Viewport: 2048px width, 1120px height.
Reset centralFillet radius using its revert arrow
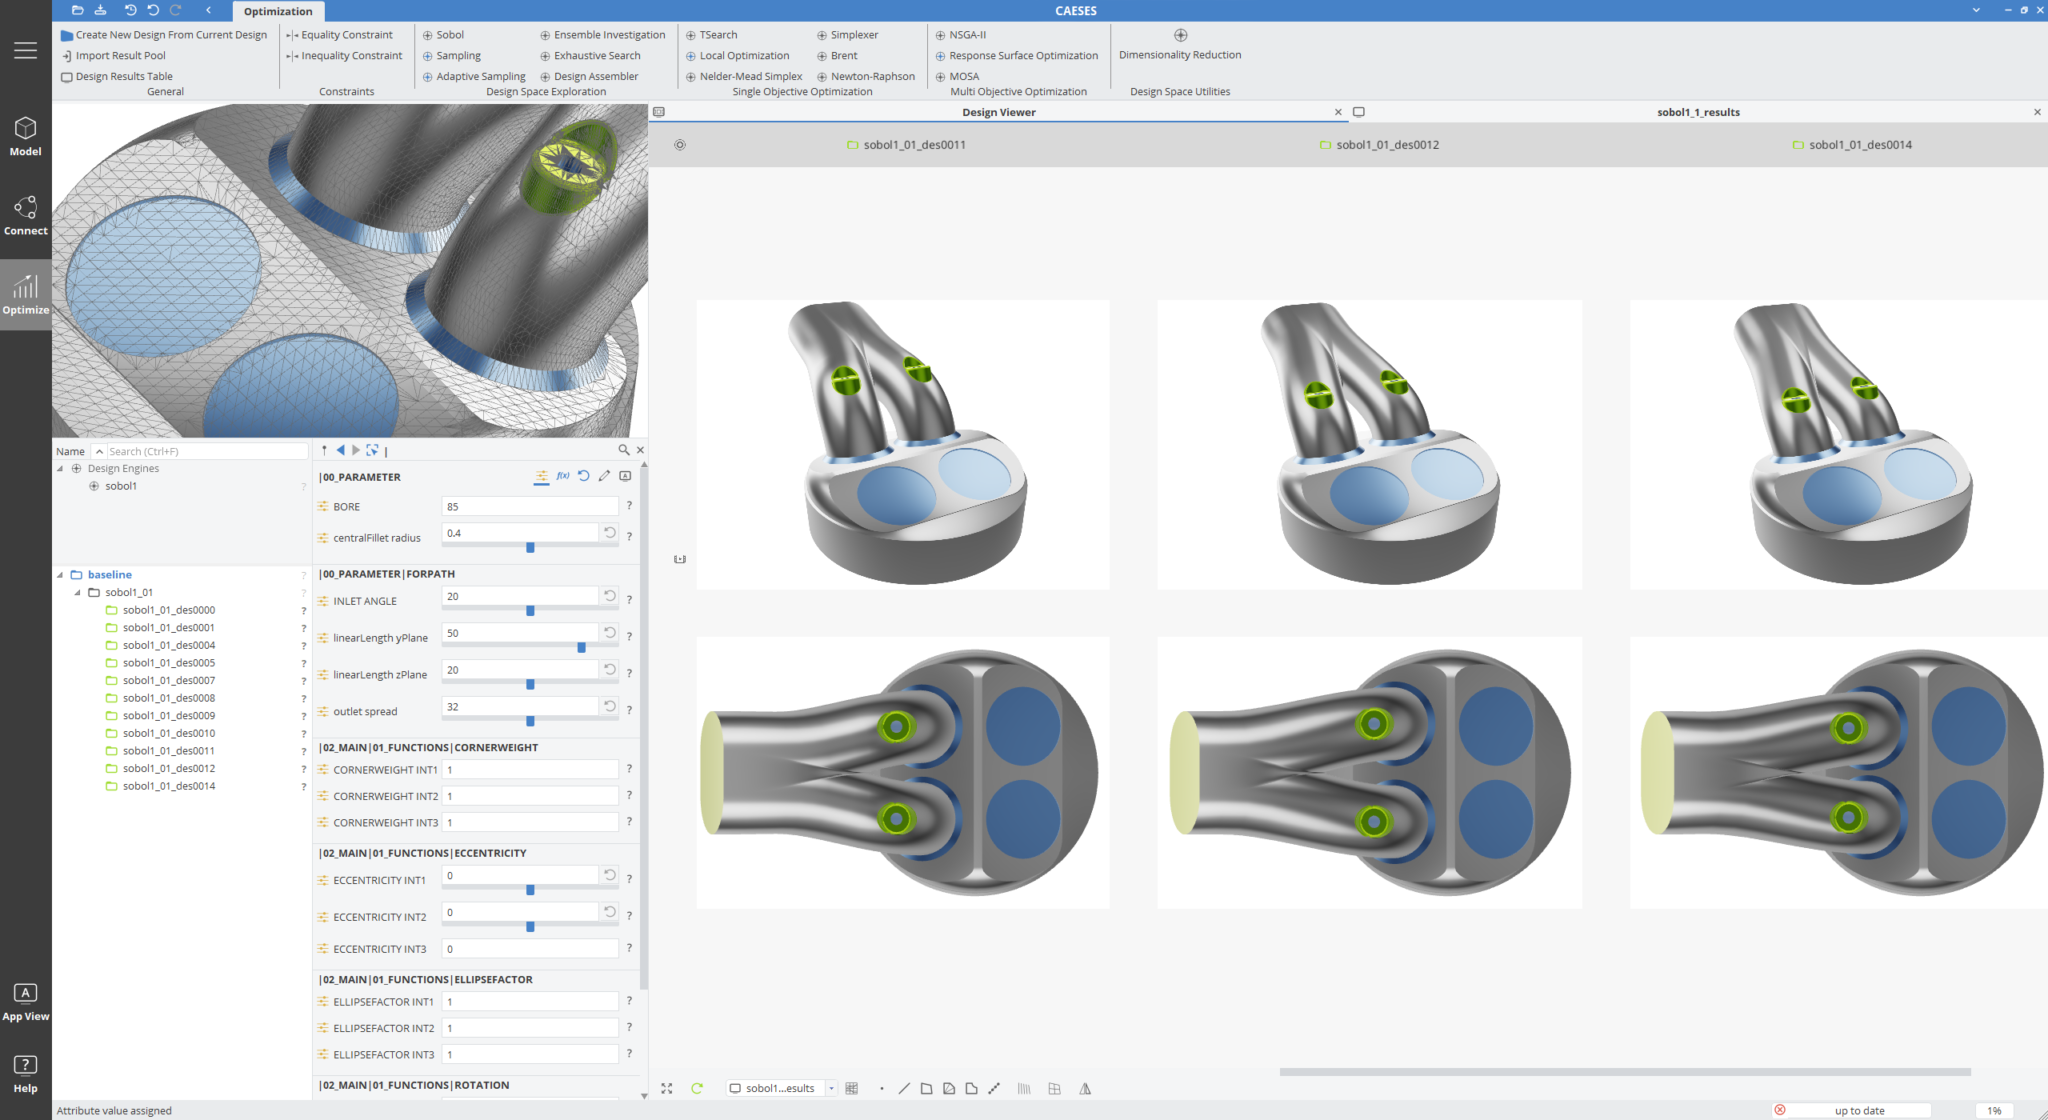click(610, 534)
